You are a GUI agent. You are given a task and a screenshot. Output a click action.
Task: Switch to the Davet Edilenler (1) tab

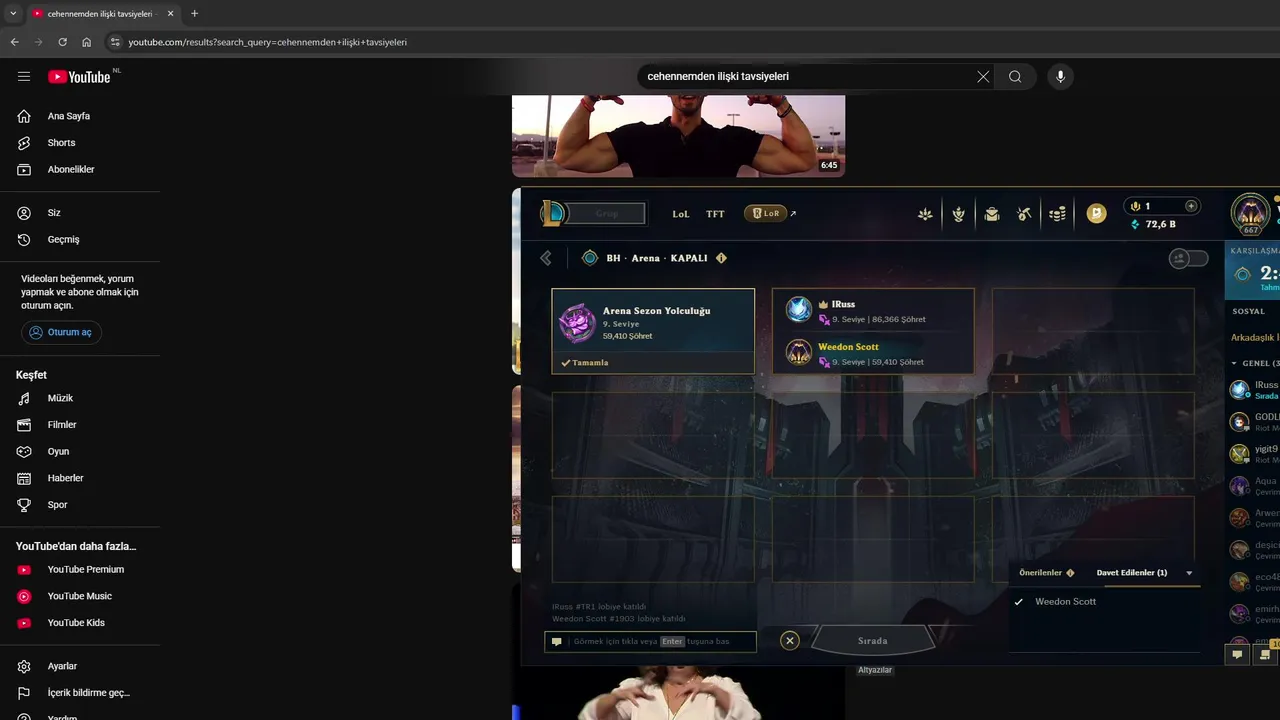tap(1132, 573)
